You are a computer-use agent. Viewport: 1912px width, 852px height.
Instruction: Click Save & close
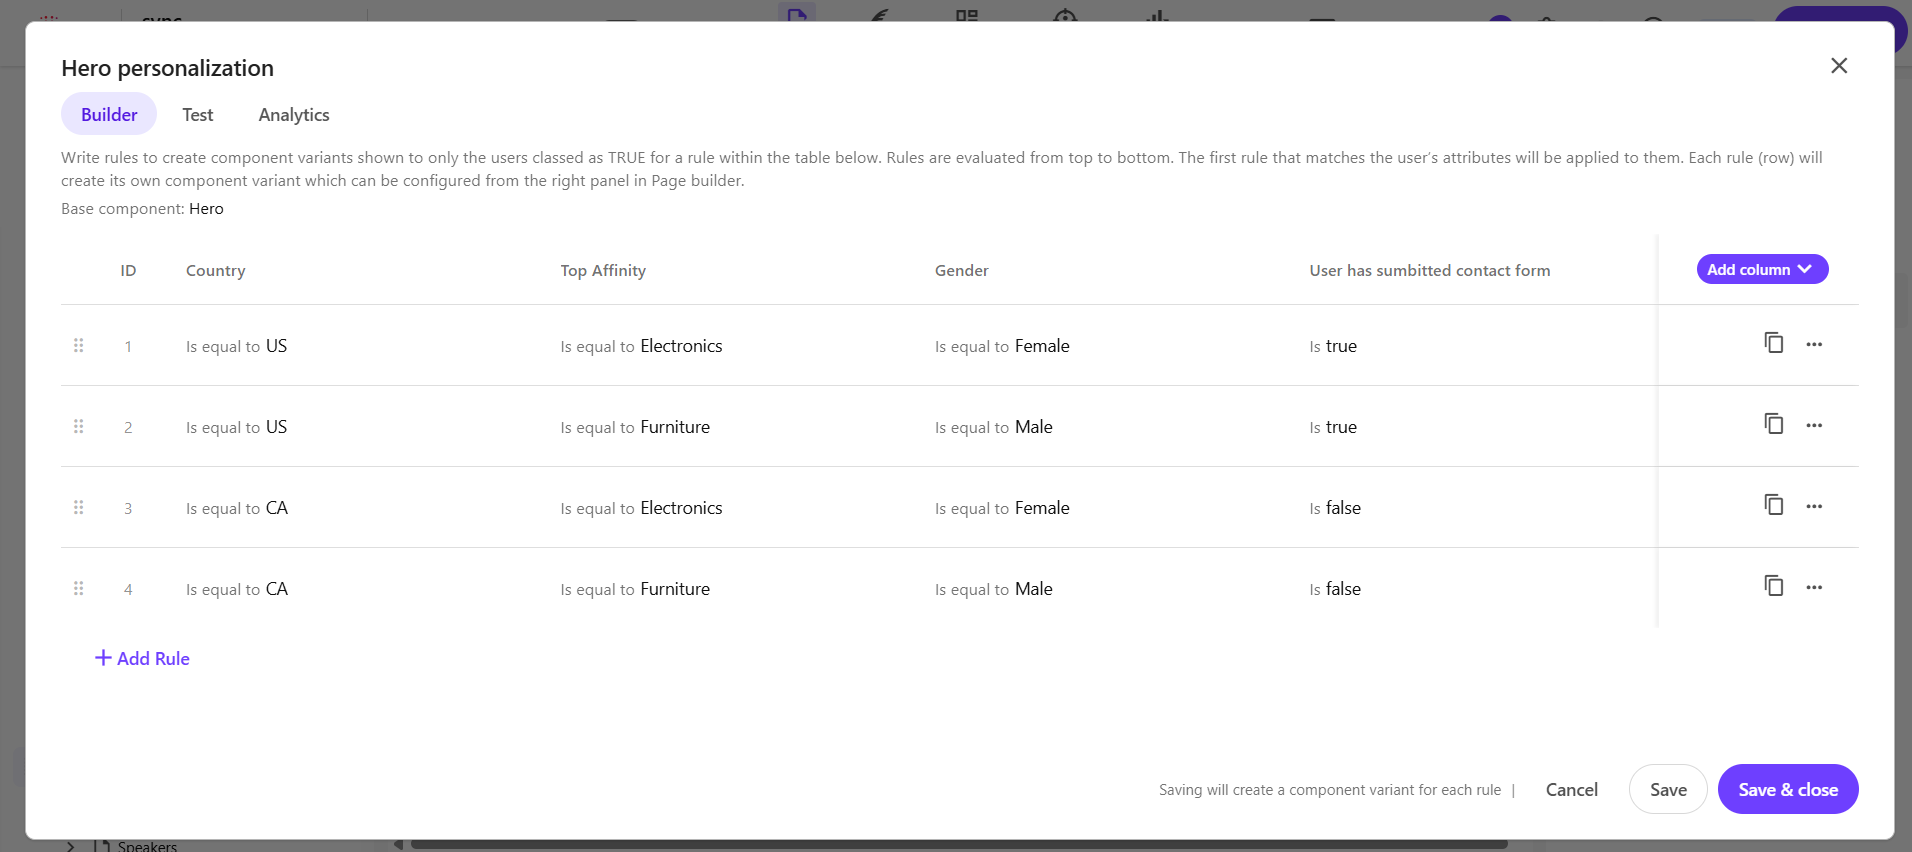click(1788, 789)
